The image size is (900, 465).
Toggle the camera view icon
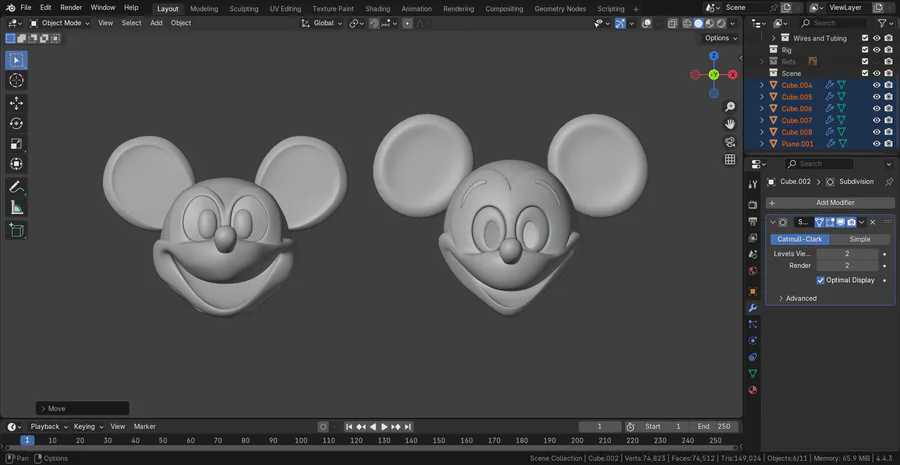(730, 142)
